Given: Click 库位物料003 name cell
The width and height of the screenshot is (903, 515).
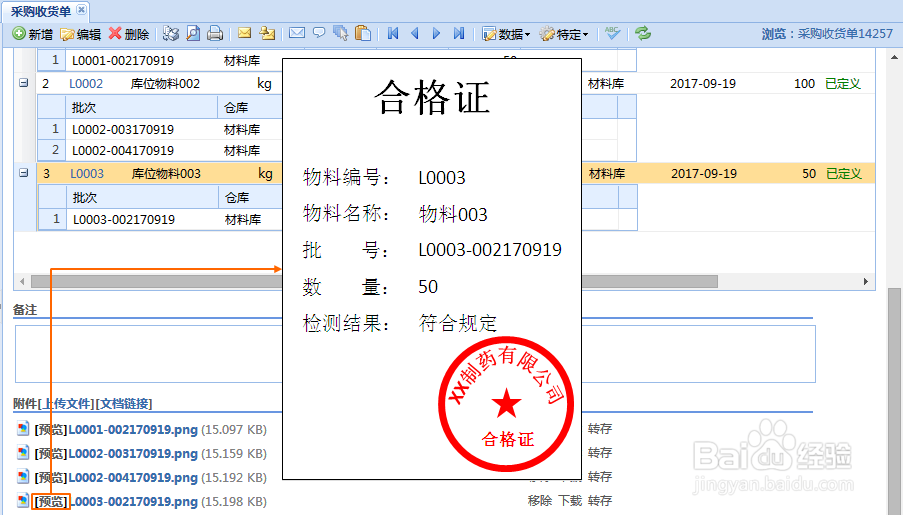Looking at the screenshot, I should (x=166, y=174).
